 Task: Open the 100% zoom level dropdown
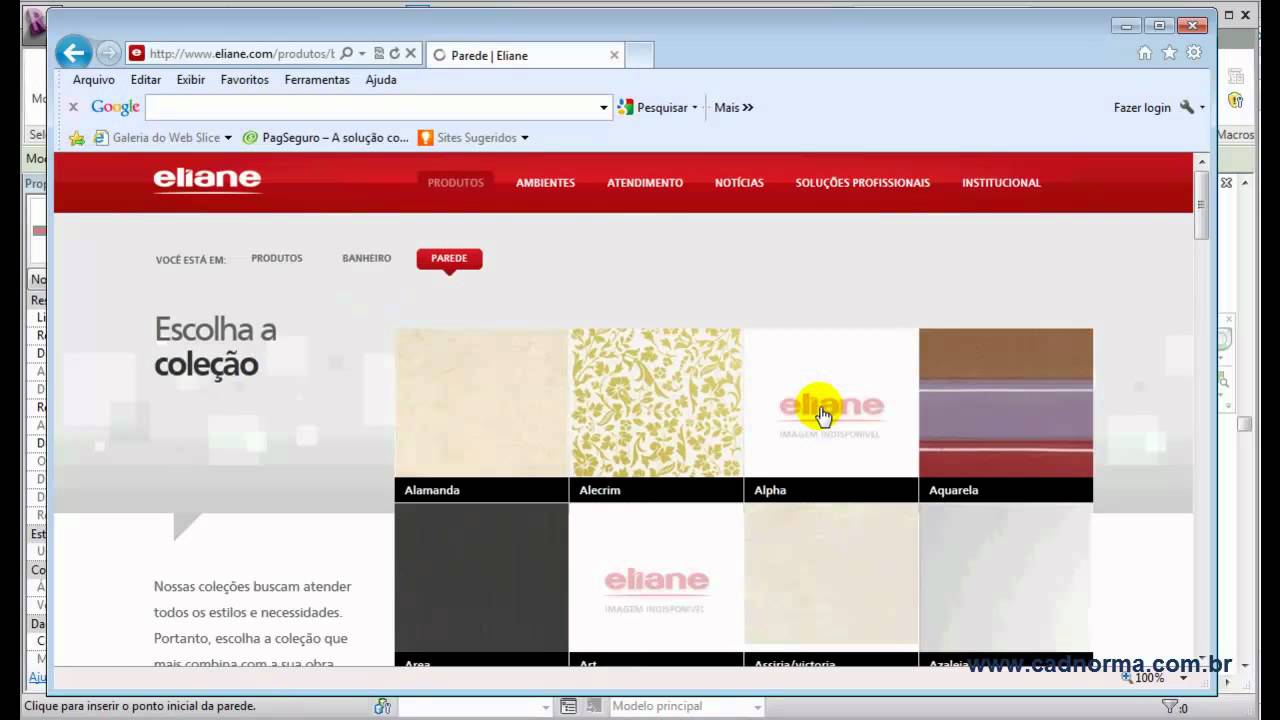(1184, 677)
